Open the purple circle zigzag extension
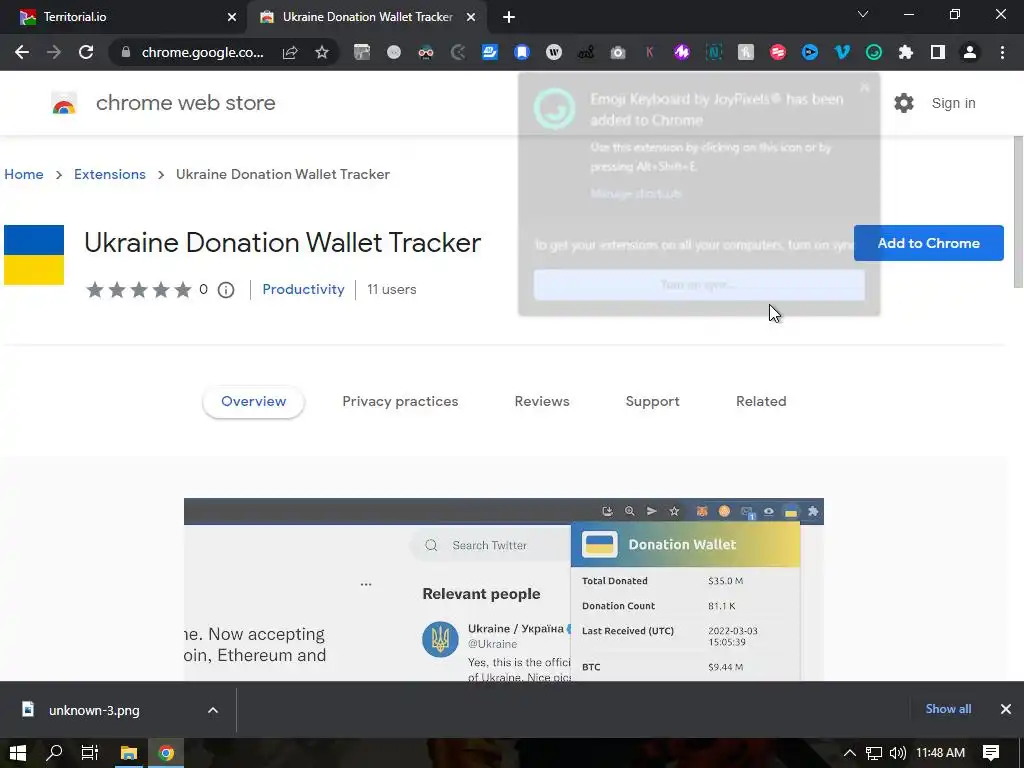 coord(682,52)
